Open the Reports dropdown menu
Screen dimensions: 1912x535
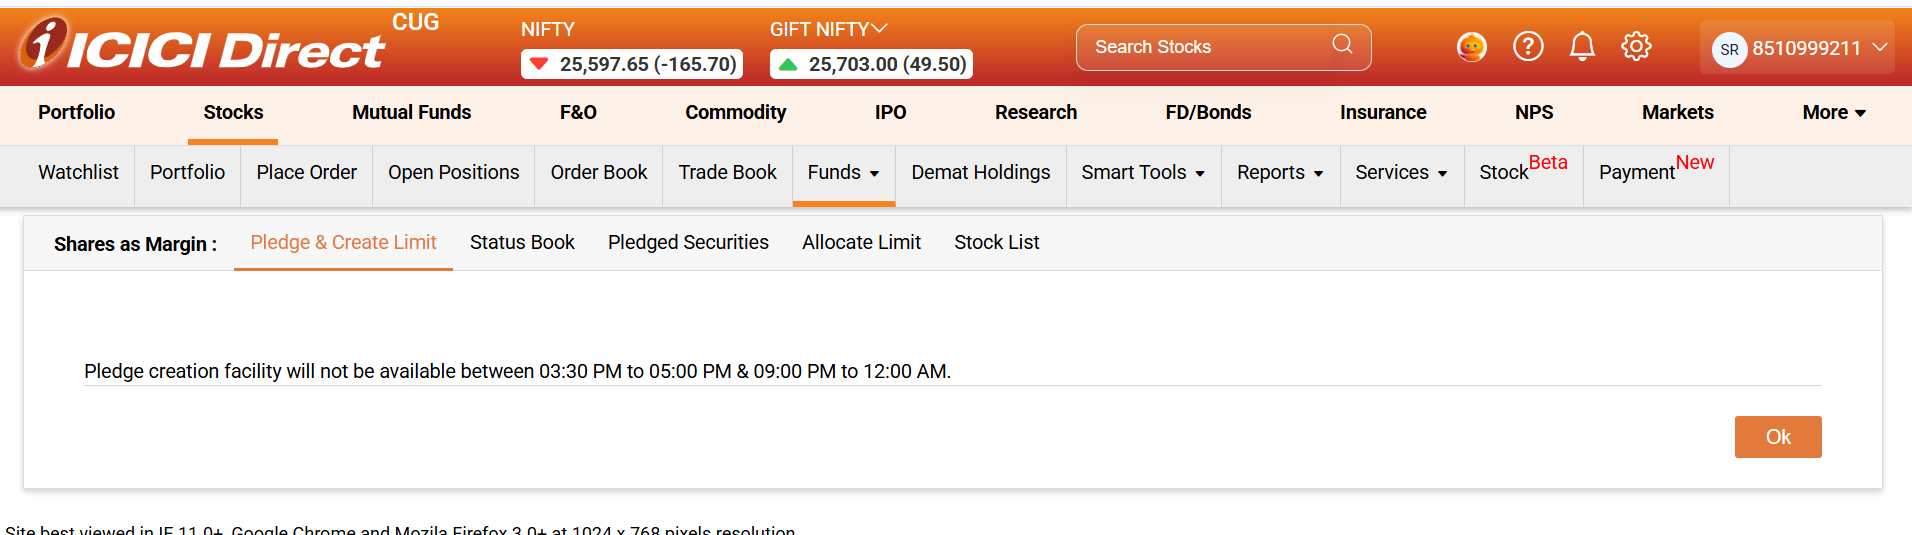point(1279,173)
